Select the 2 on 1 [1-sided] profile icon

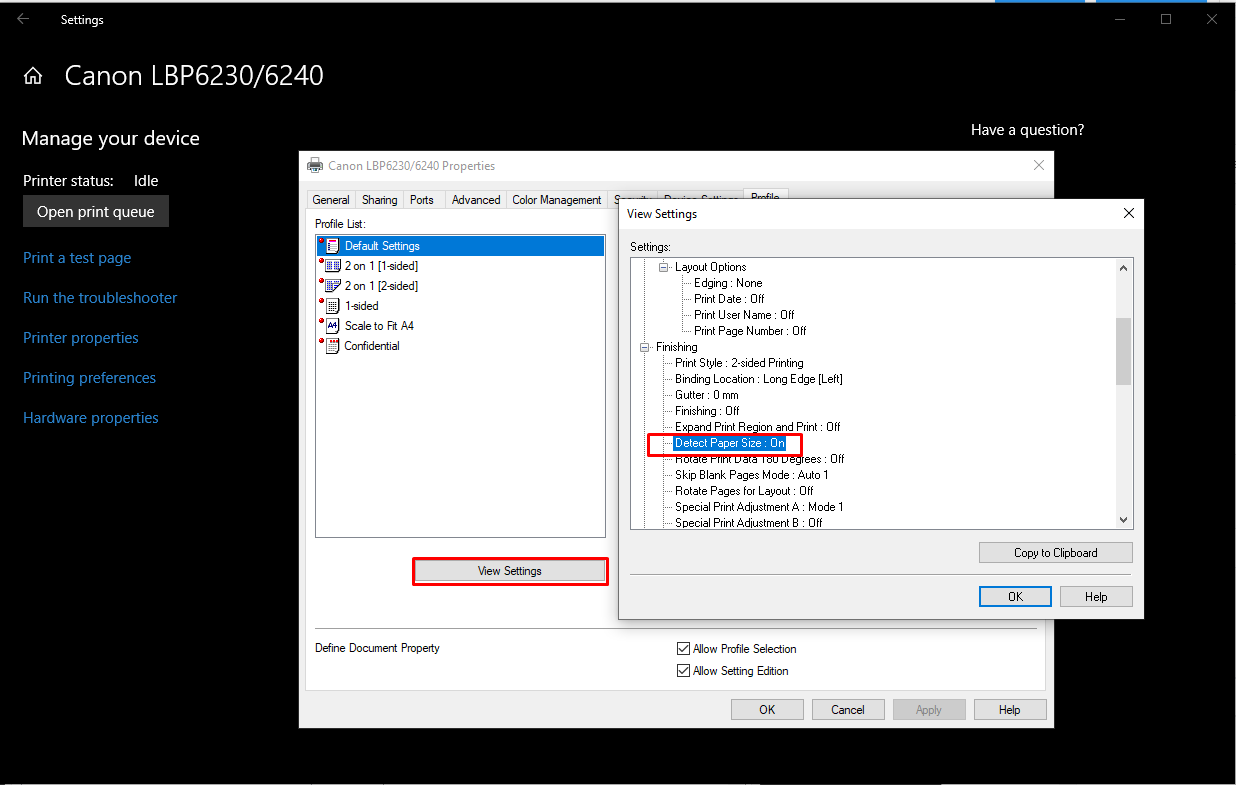(x=331, y=265)
